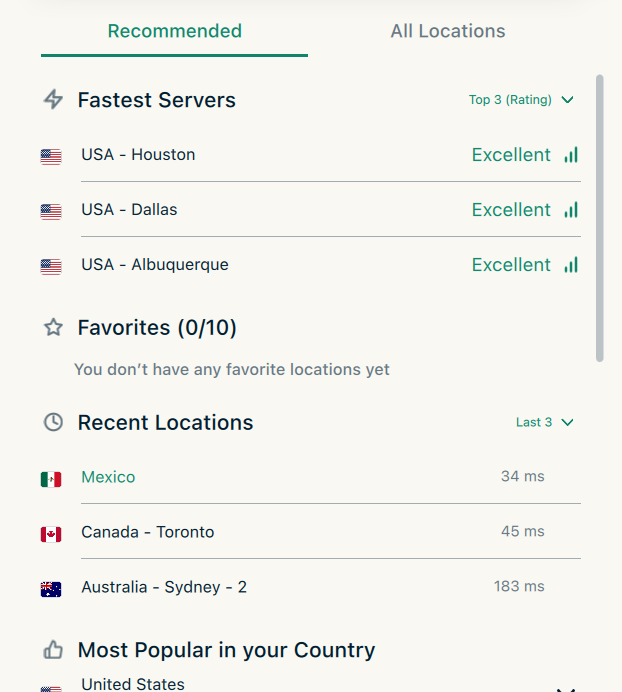Click the US flag beside USA - Dallas
This screenshot has height=692, width=622.
(51, 212)
